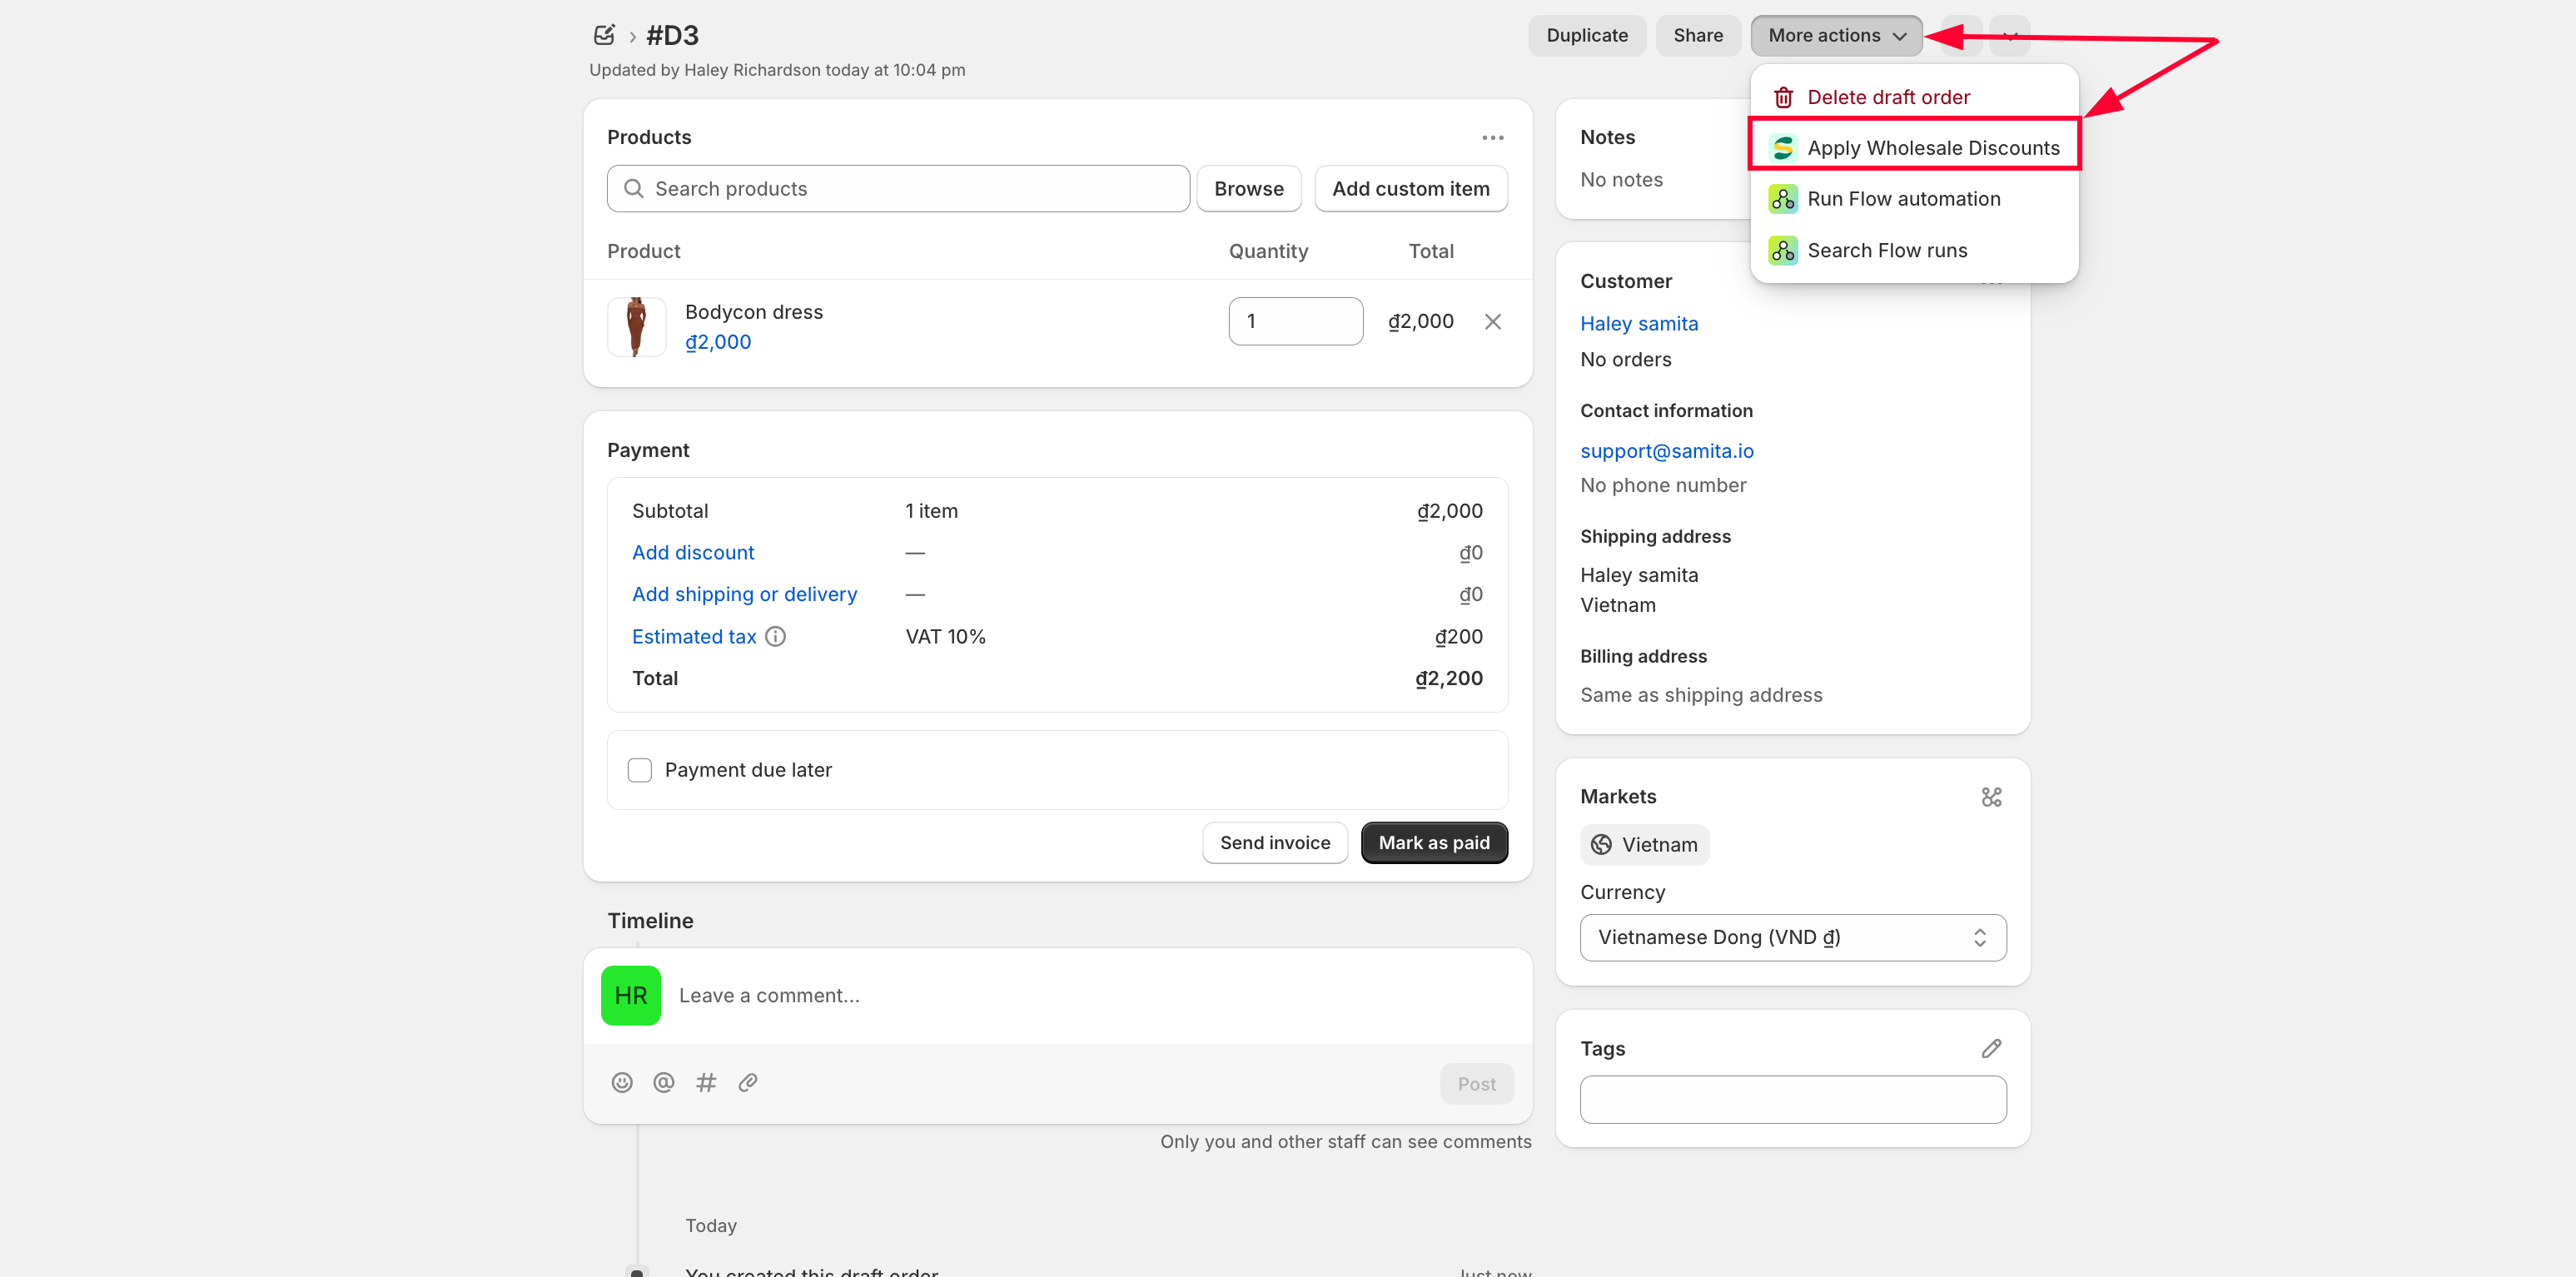Select Run Flow automation menu entry
Image resolution: width=2576 pixels, height=1277 pixels.
coord(1902,199)
